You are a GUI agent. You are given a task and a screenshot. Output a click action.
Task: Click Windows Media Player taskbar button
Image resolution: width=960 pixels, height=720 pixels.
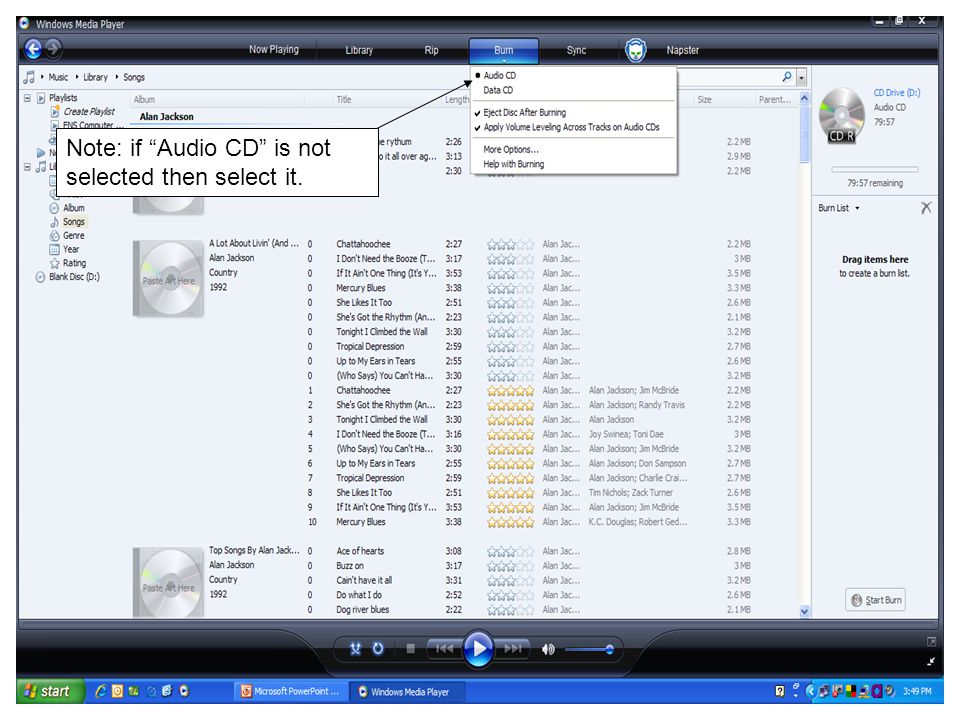coord(406,692)
